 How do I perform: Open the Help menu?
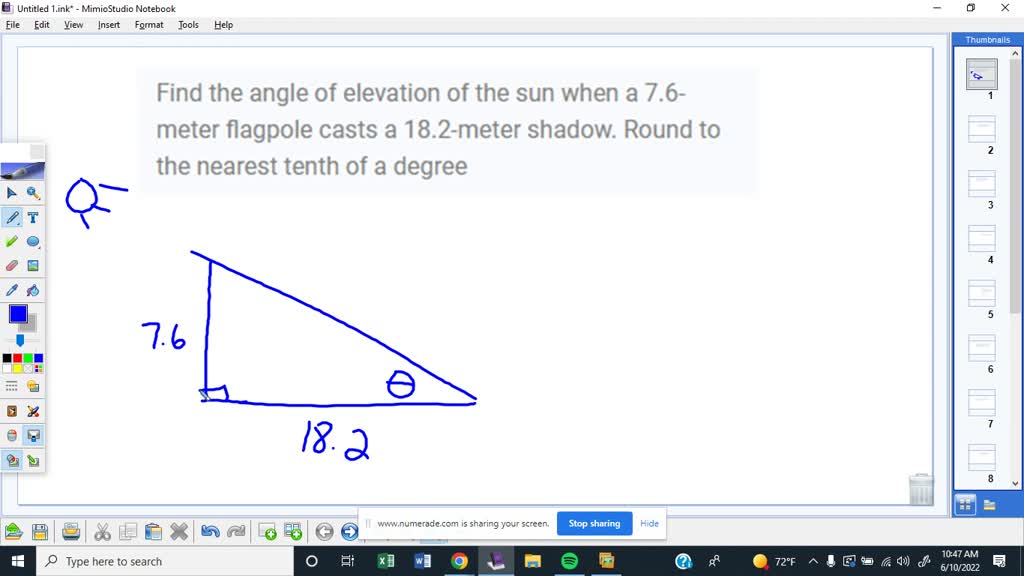223,25
